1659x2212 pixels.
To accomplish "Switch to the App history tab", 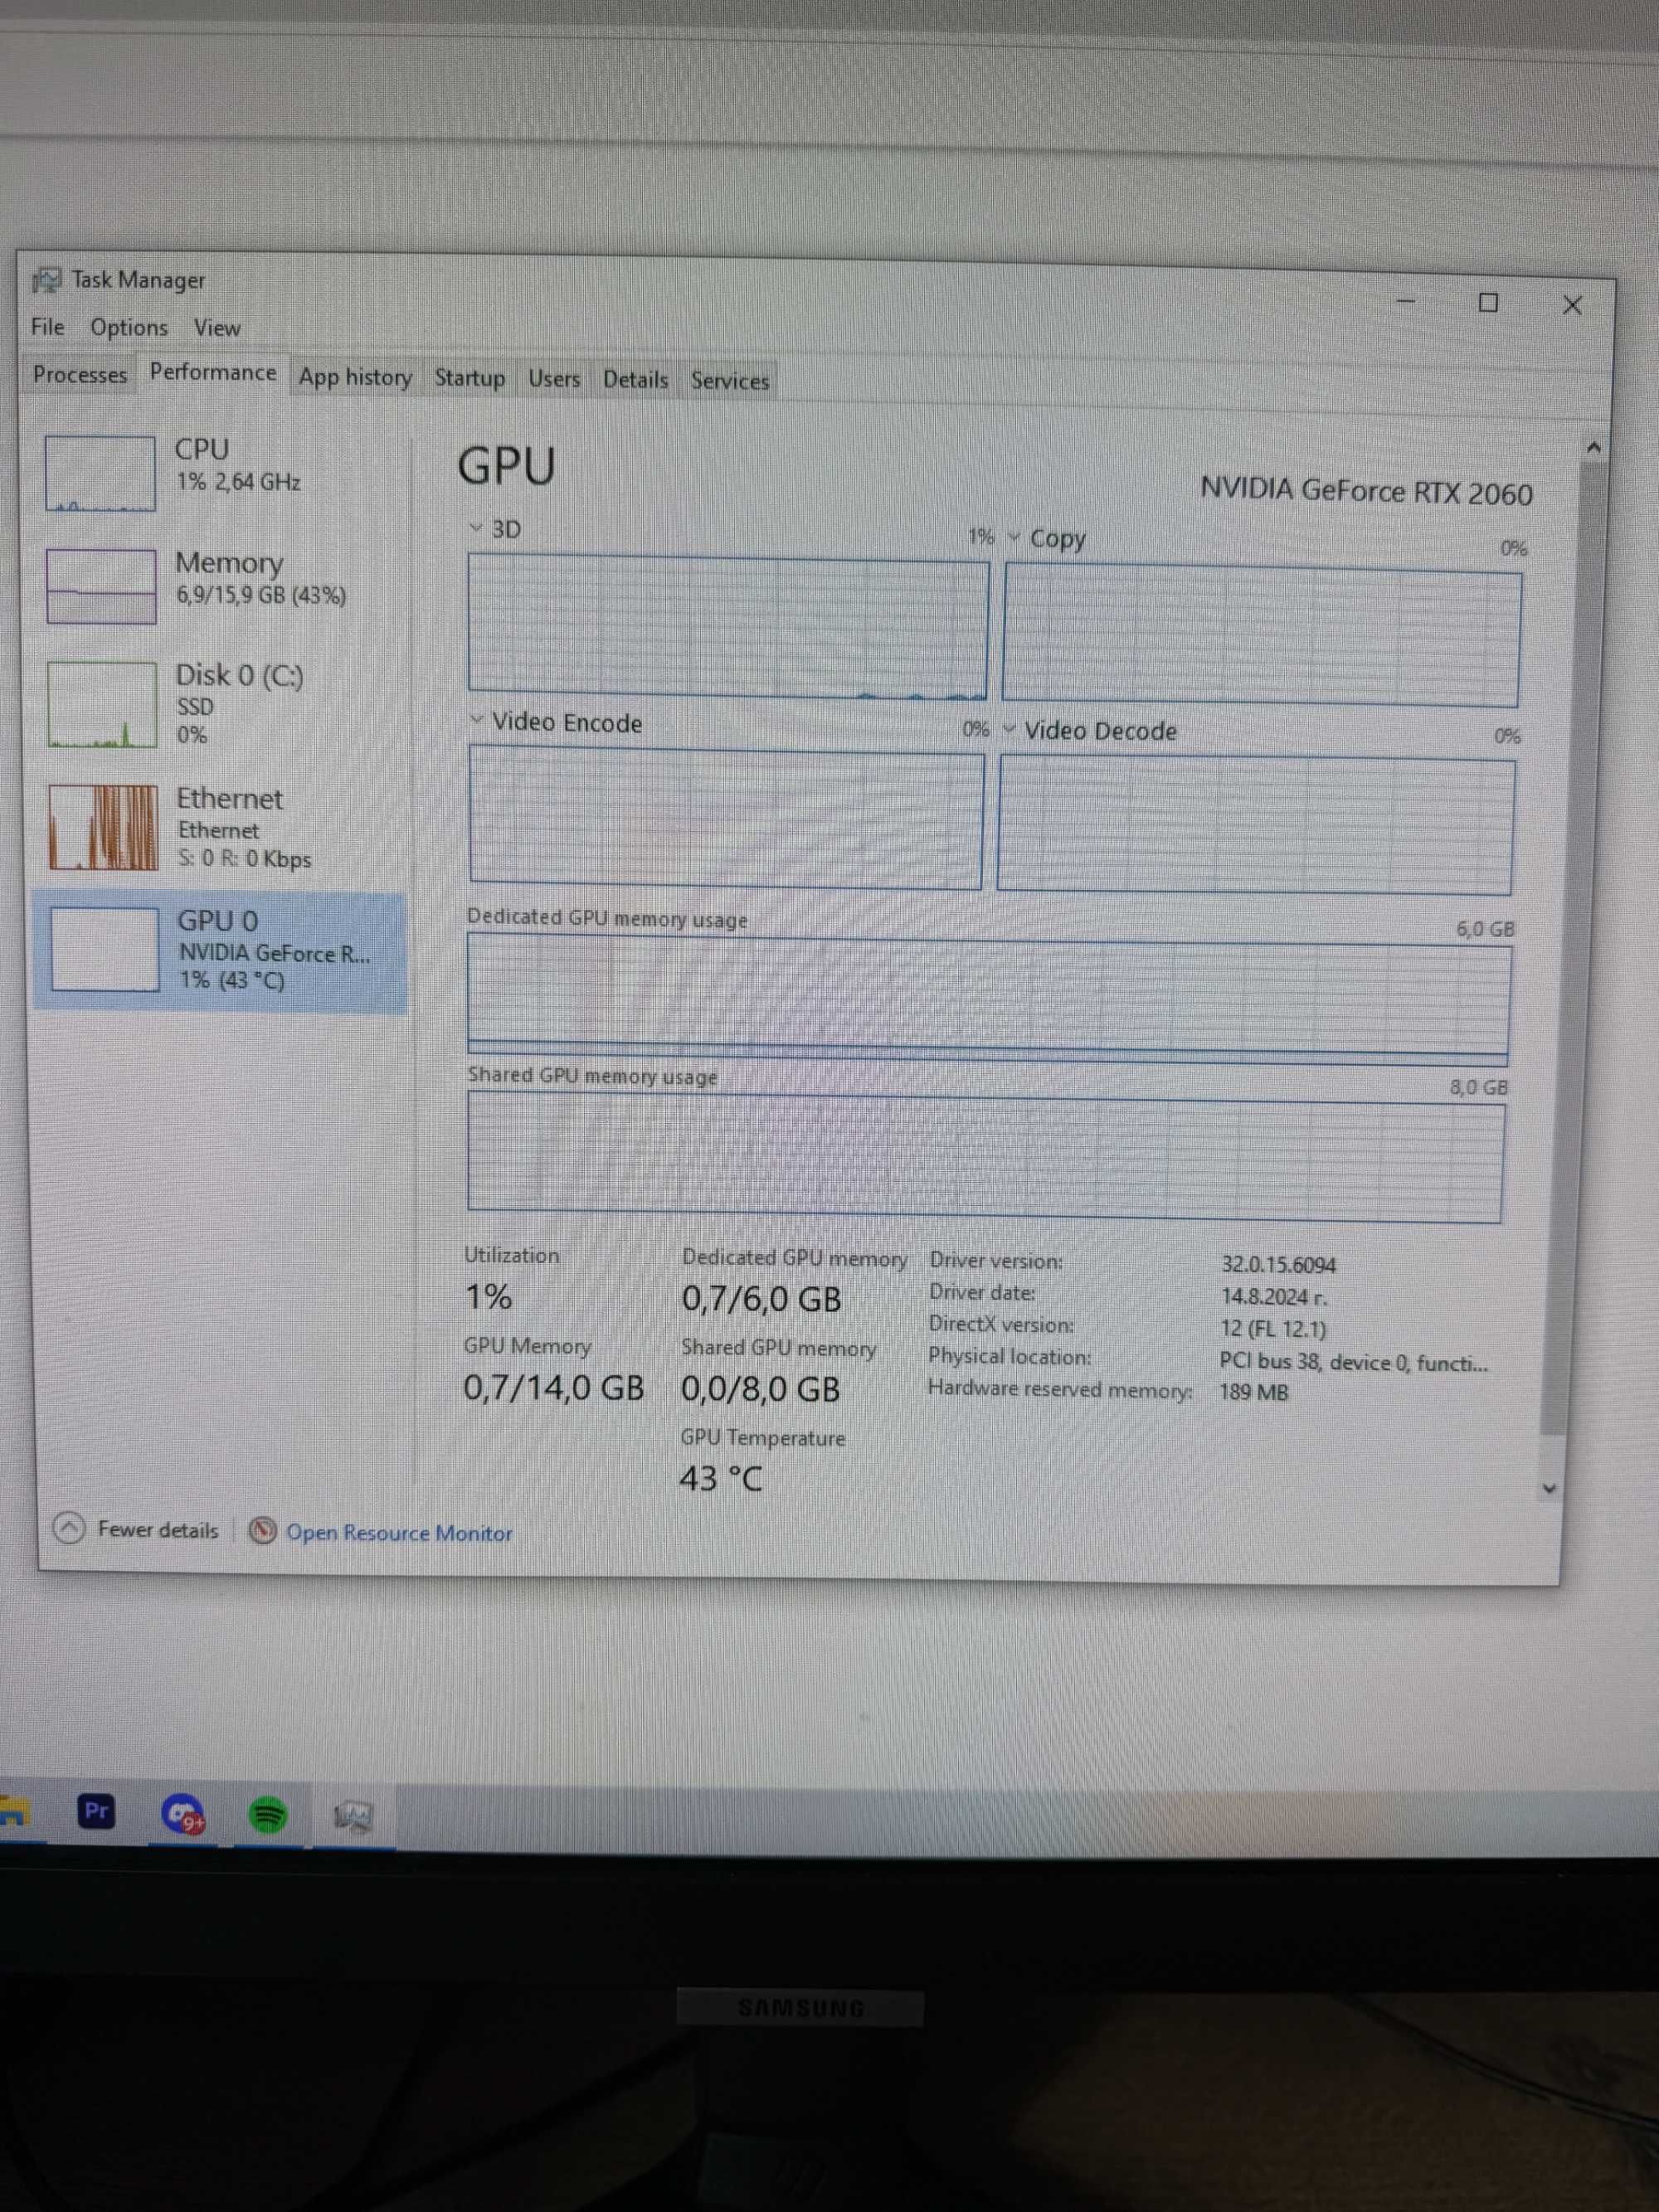I will click(x=355, y=377).
